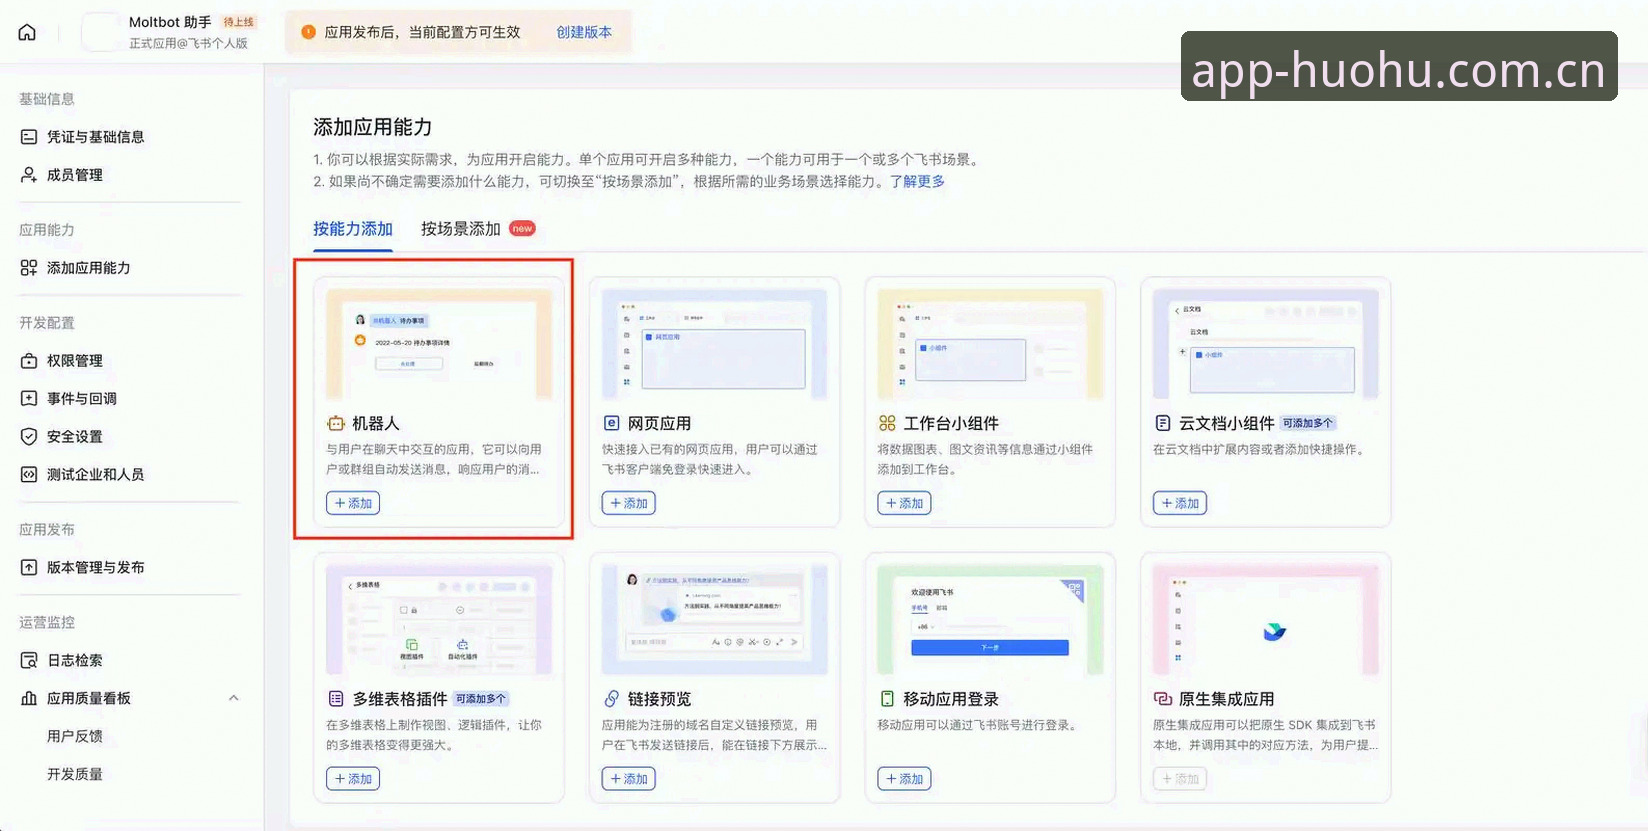Click the 创建版本 link in the banner

coord(584,32)
